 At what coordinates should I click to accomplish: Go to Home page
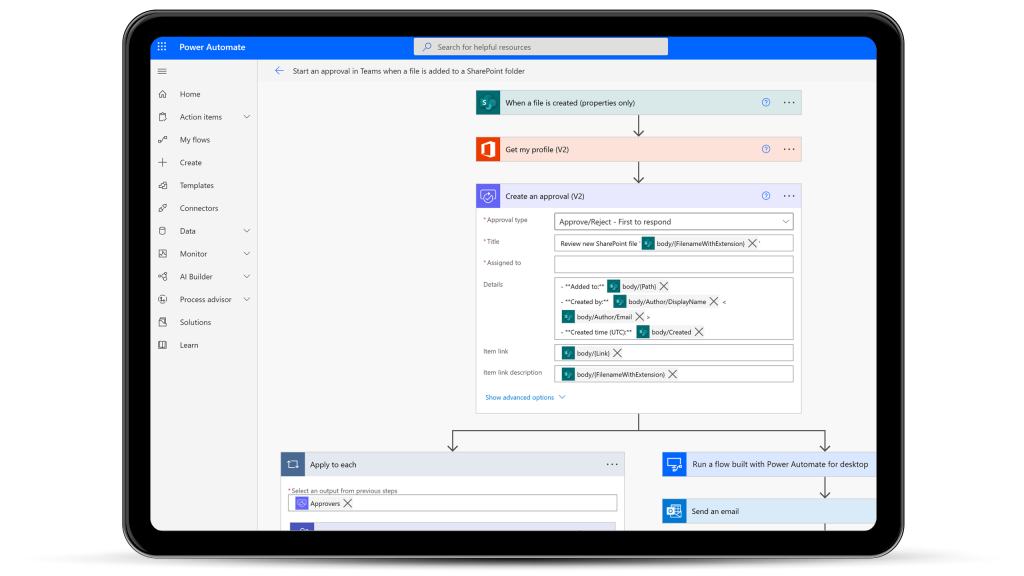190,94
